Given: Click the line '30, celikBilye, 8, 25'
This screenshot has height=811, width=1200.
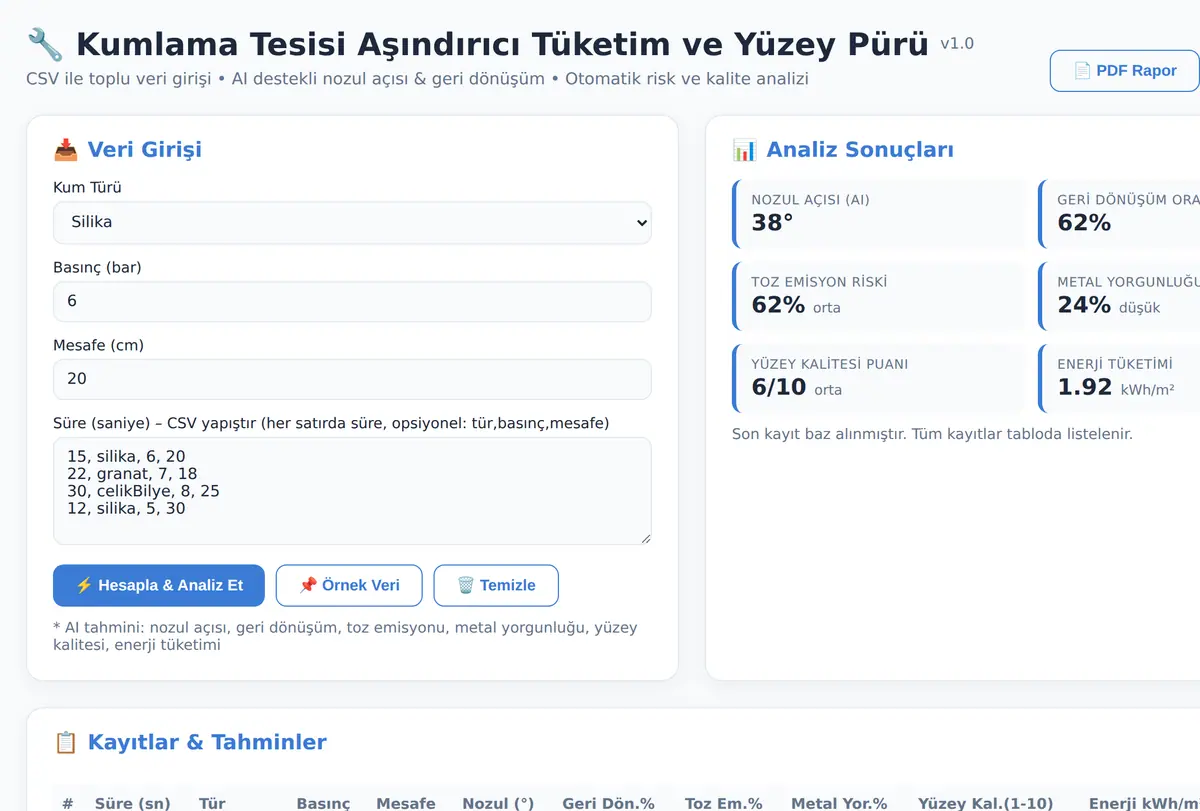Looking at the screenshot, I should (x=143, y=491).
